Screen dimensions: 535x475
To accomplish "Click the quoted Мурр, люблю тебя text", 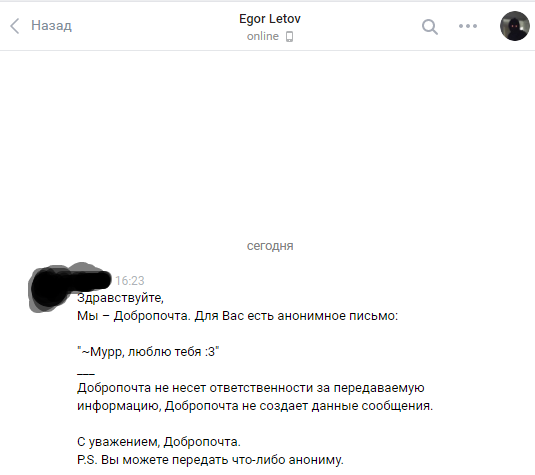I will point(148,351).
